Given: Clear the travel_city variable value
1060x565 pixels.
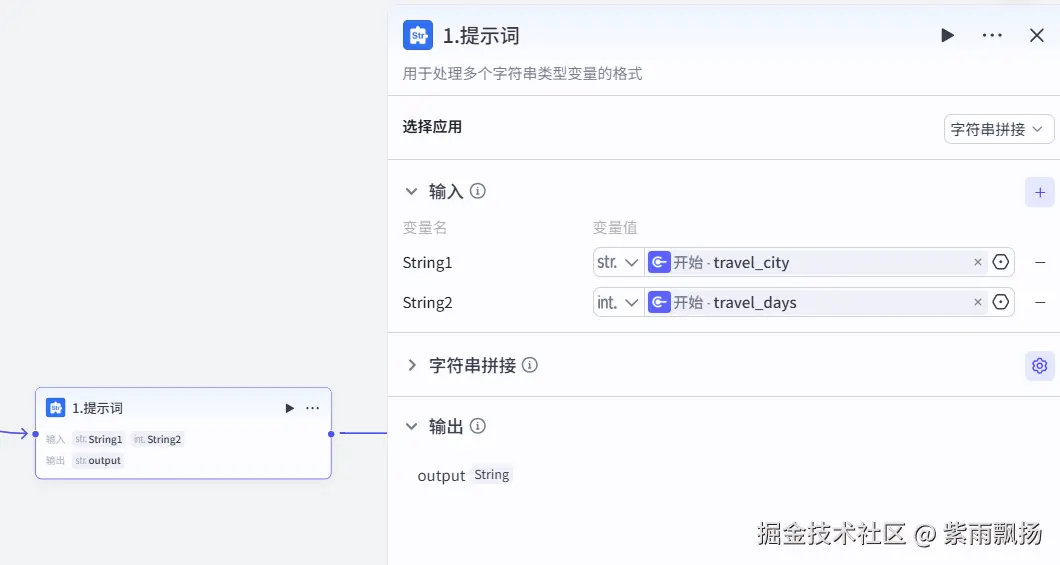Looking at the screenshot, I should [978, 262].
